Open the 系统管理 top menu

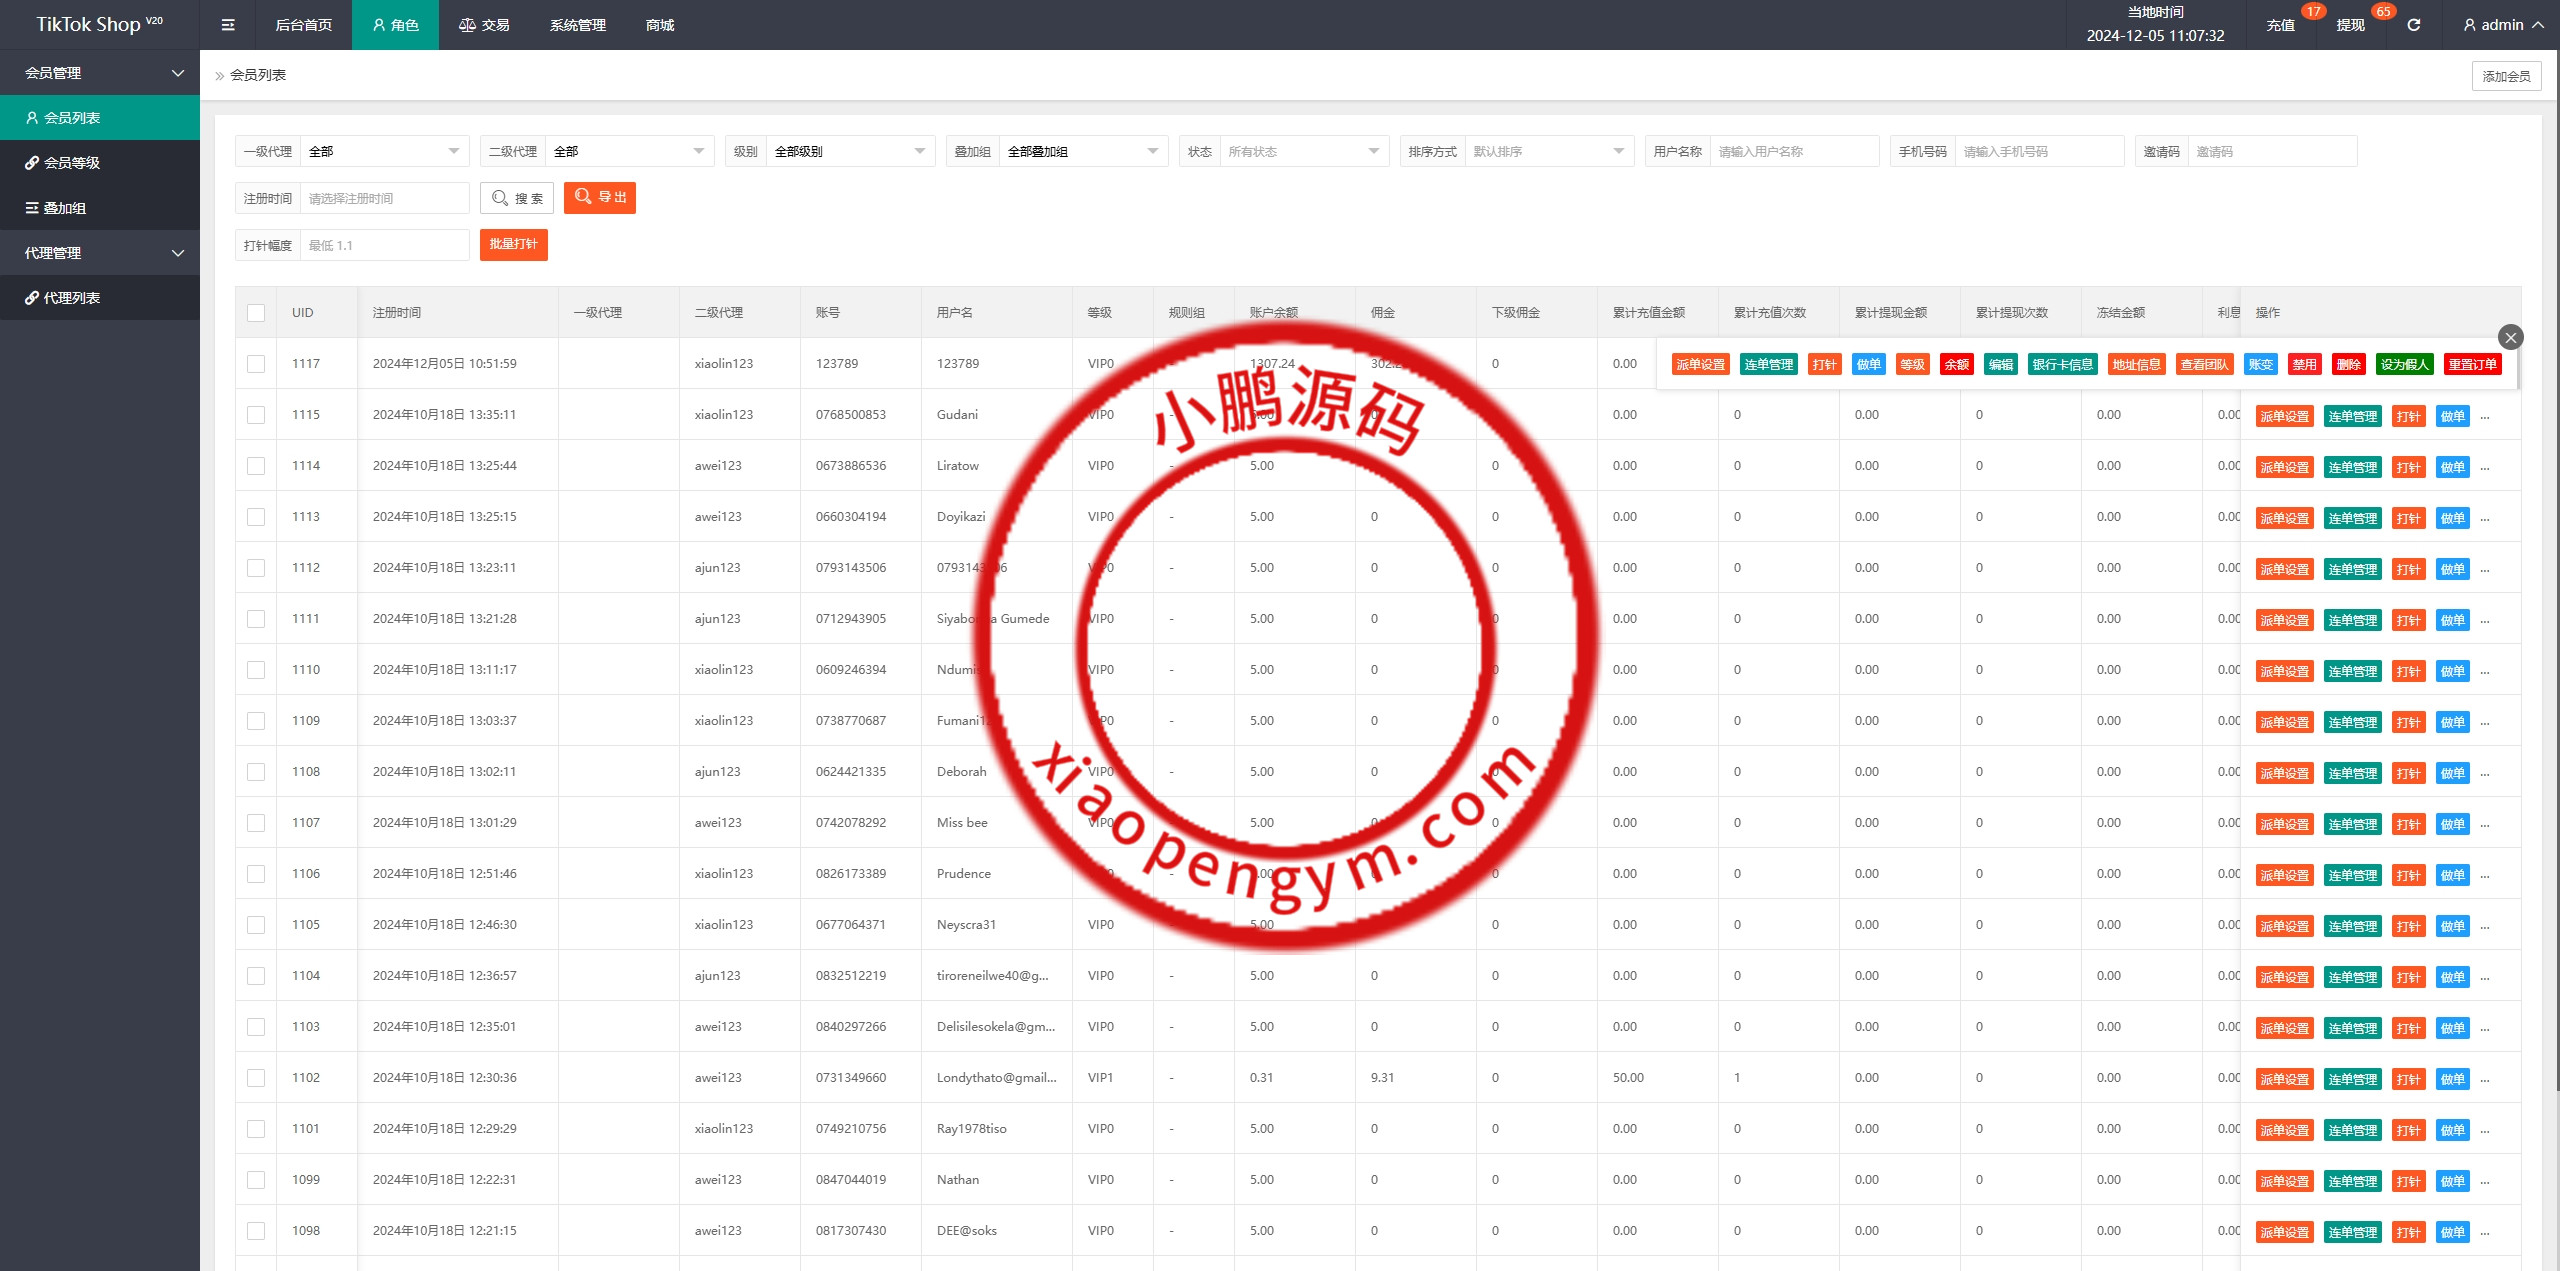pos(577,25)
